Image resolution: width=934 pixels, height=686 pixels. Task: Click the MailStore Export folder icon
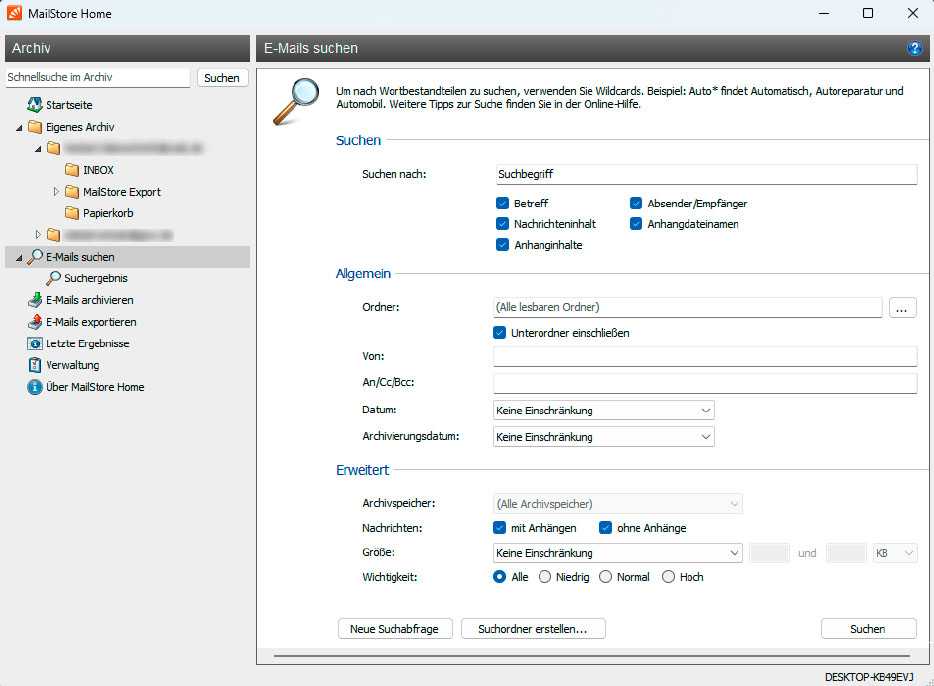[72, 192]
